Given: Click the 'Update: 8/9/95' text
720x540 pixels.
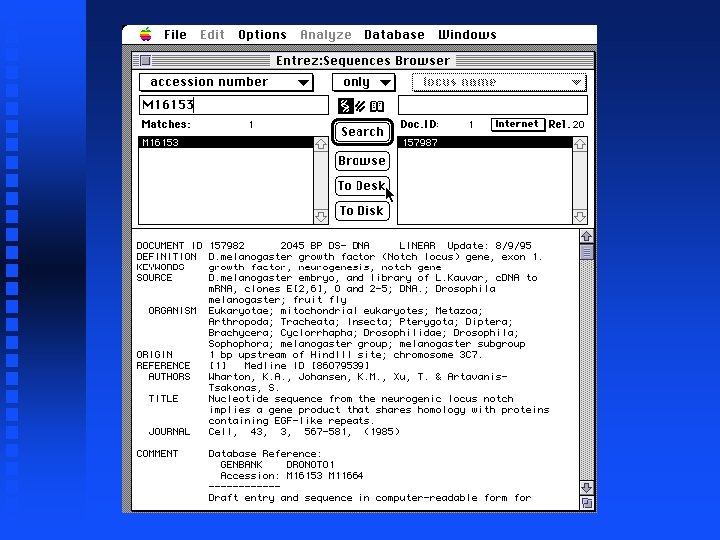Looking at the screenshot, I should [x=489, y=246].
